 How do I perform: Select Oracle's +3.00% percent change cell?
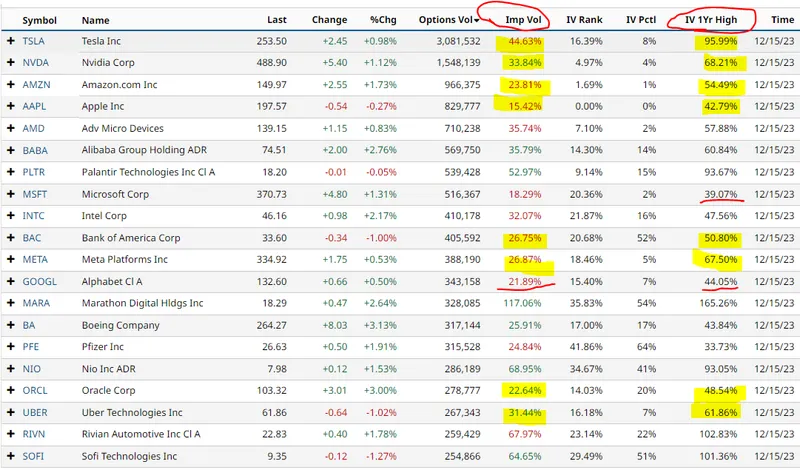click(380, 390)
